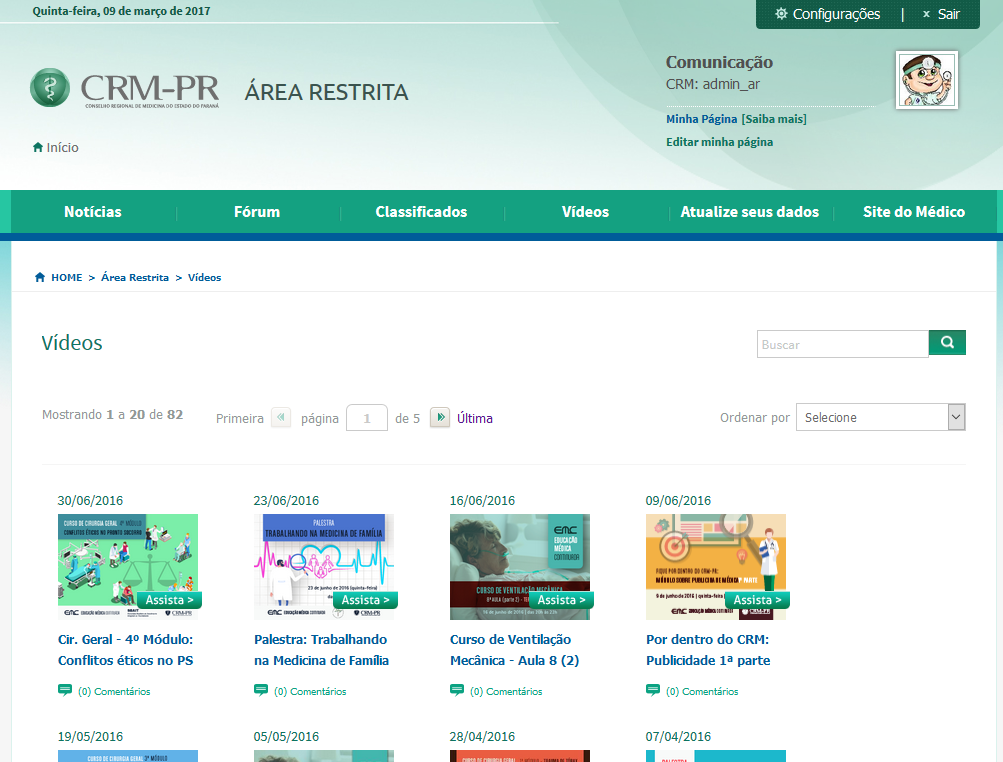Click the date 05/05/2016
The height and width of the screenshot is (762, 1003).
point(286,736)
